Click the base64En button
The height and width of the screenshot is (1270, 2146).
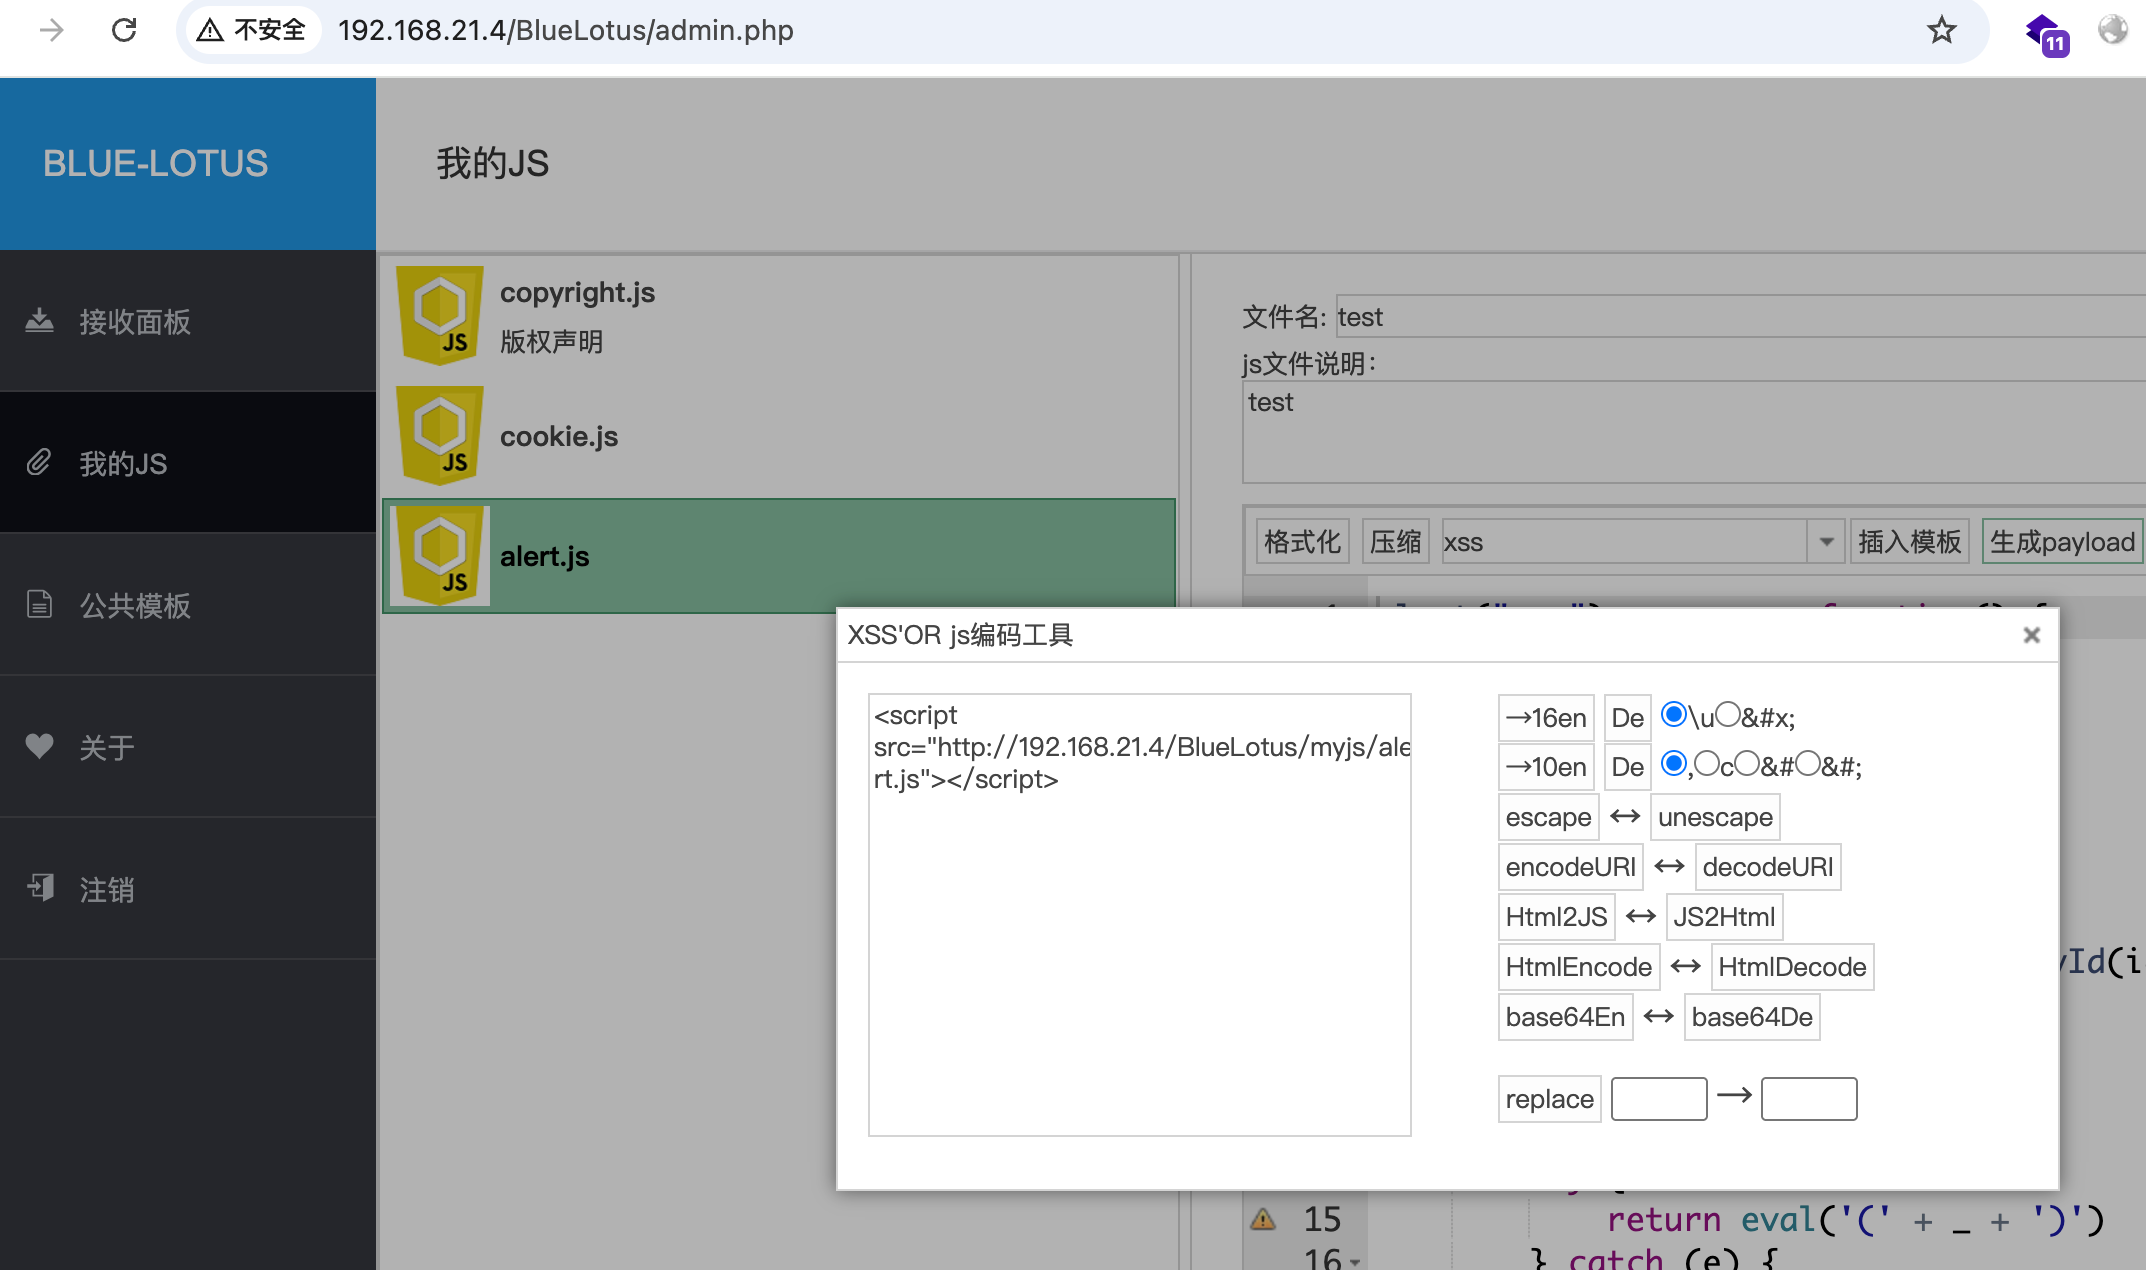[x=1565, y=1016]
